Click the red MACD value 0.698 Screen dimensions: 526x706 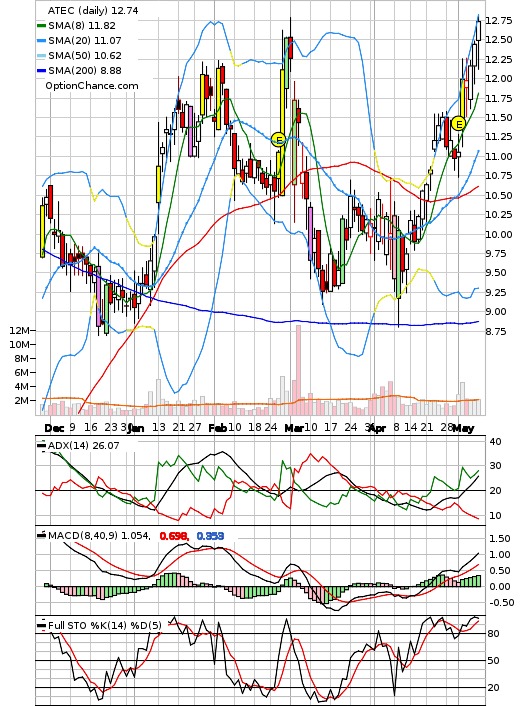click(x=174, y=536)
